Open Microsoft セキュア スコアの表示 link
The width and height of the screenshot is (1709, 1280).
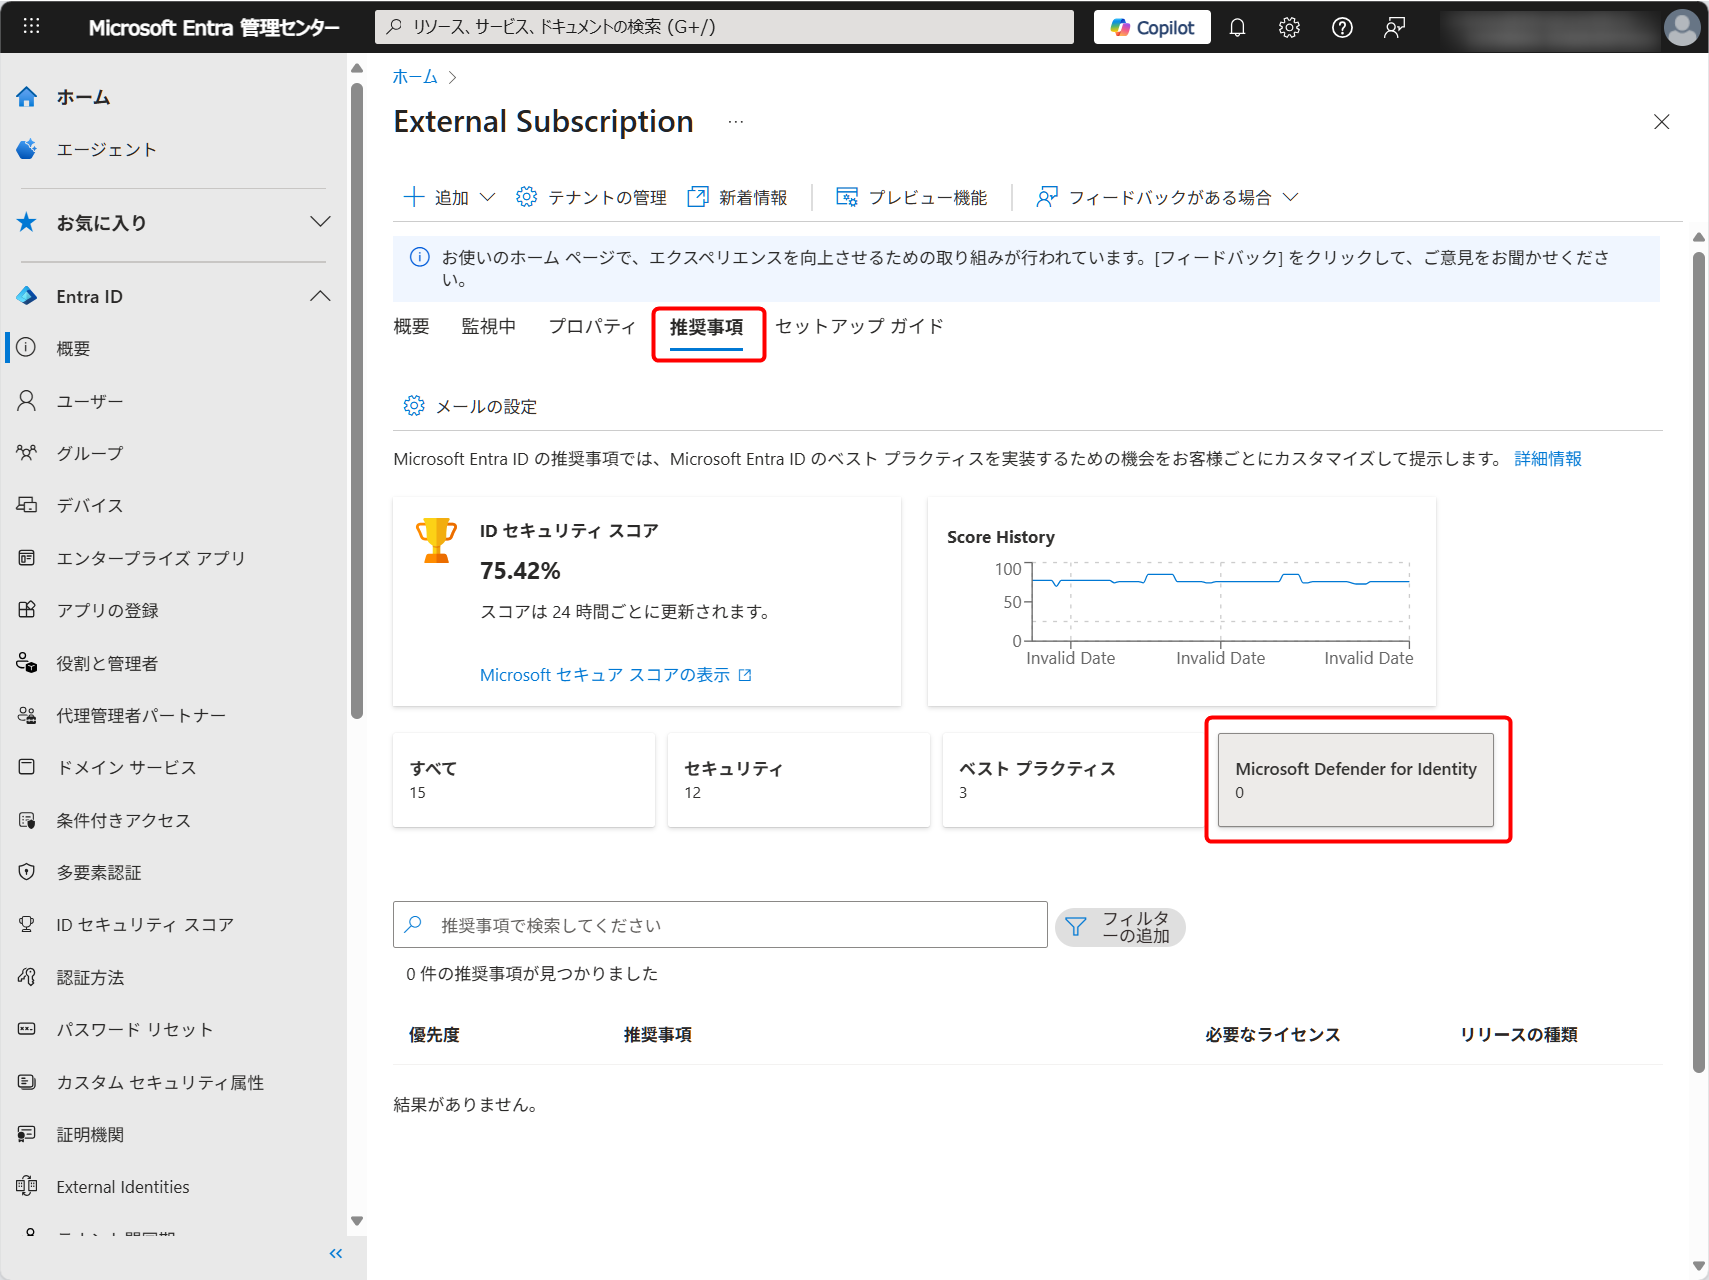[606, 674]
